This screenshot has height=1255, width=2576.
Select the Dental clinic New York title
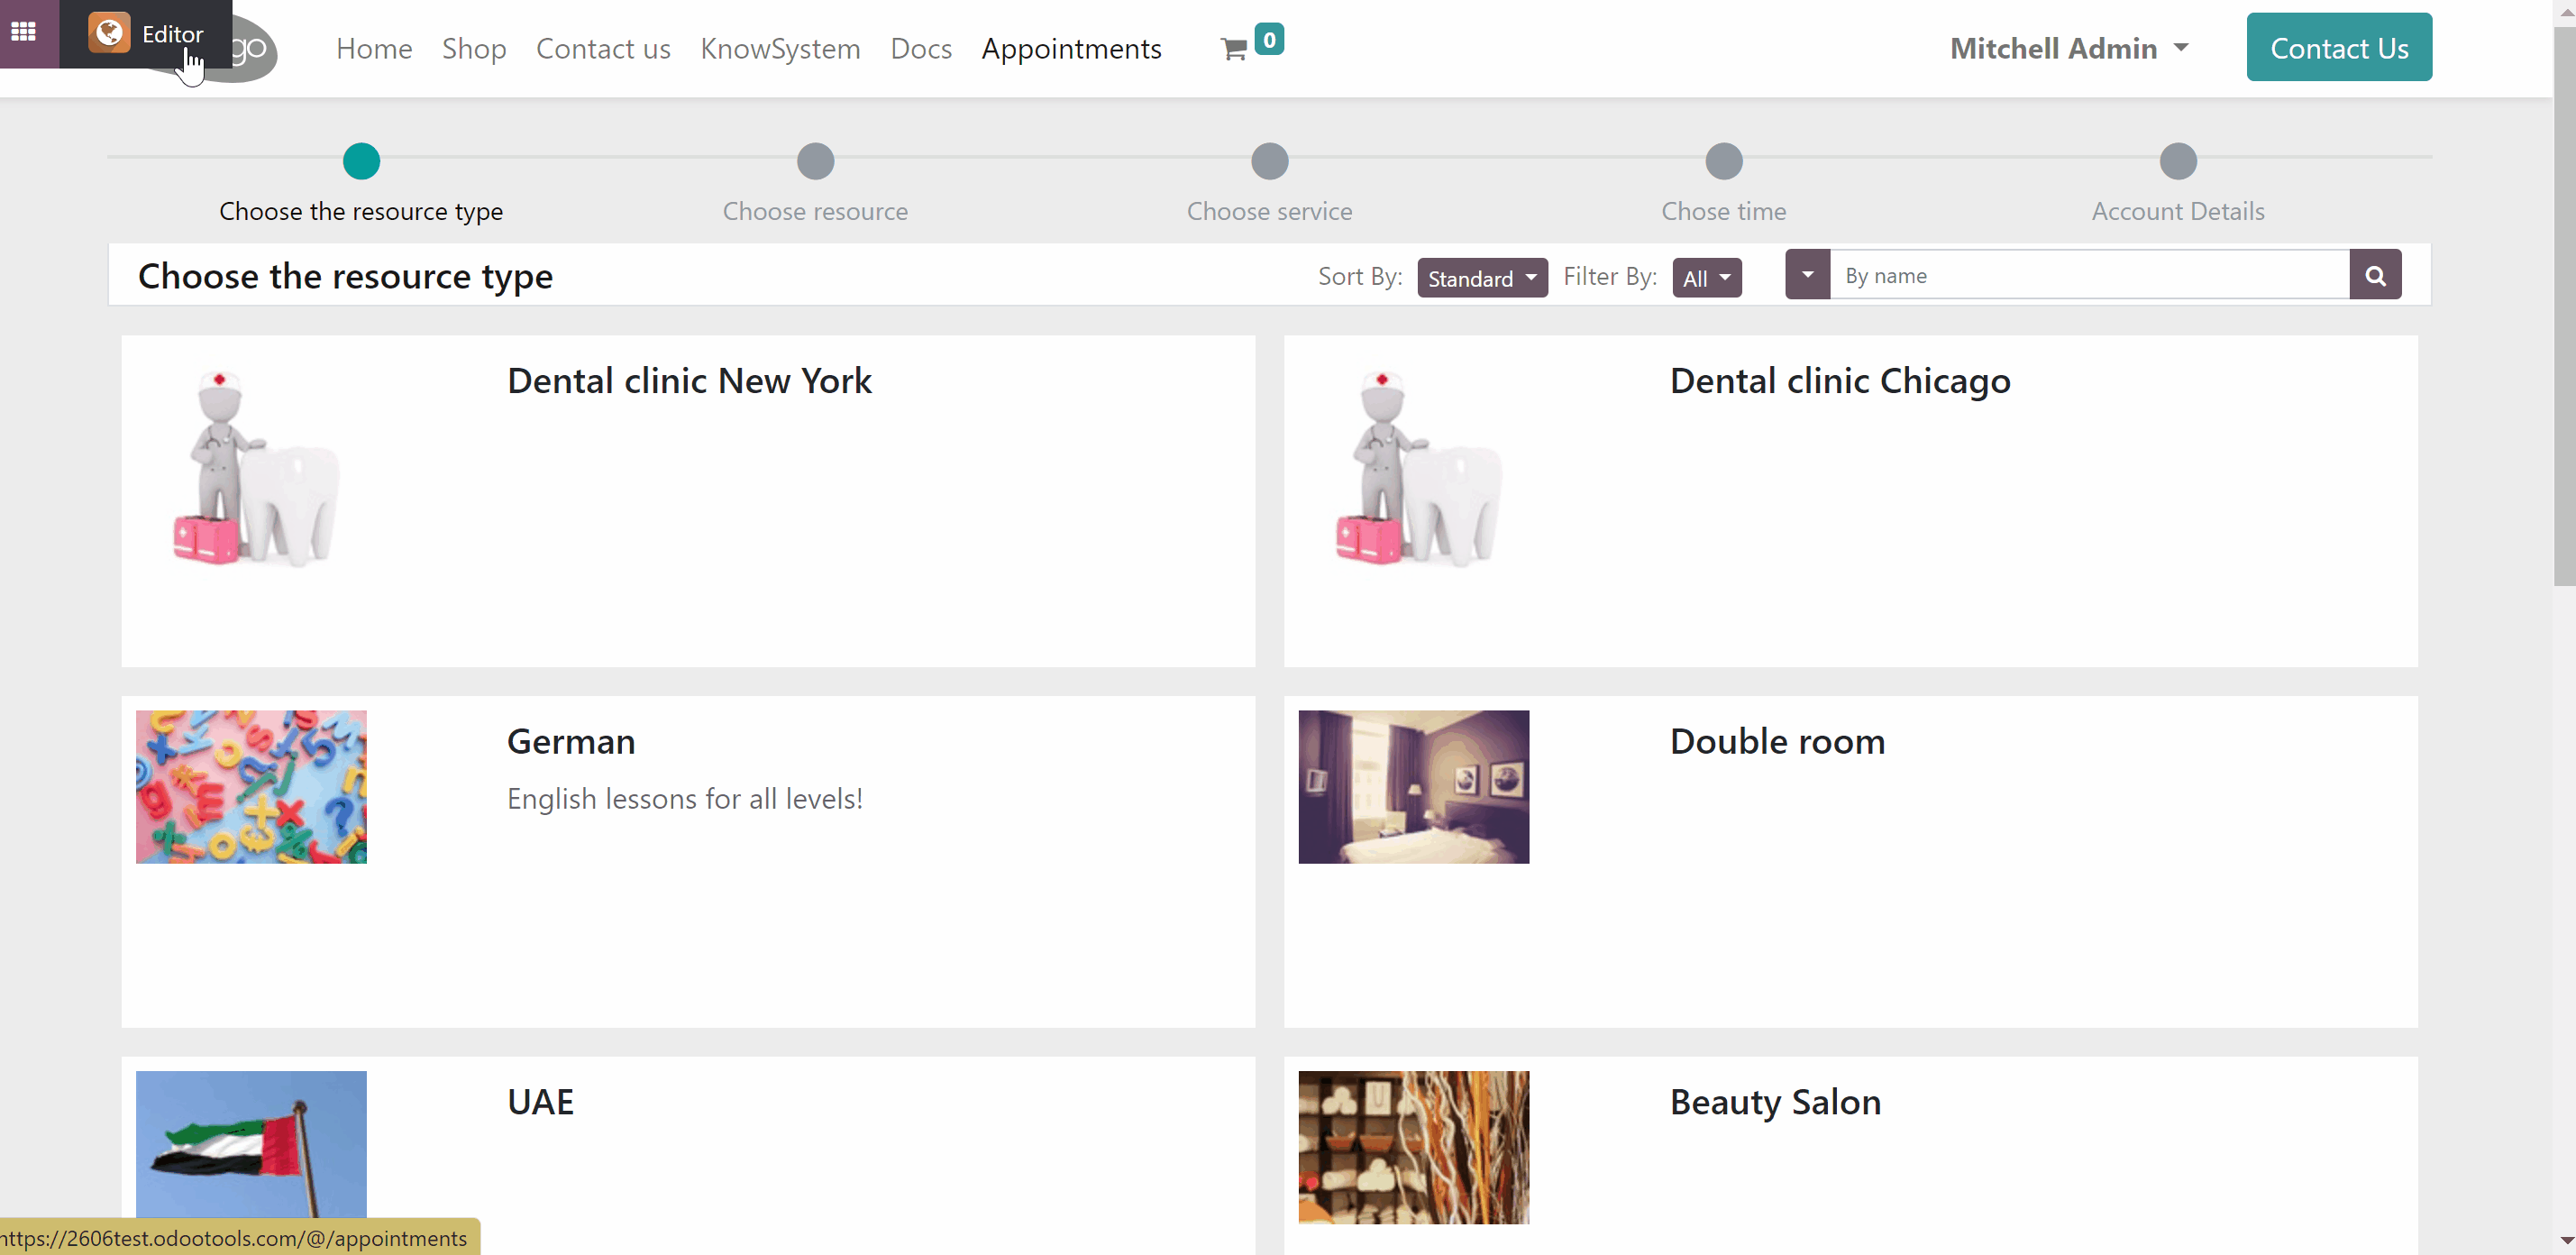click(x=689, y=381)
